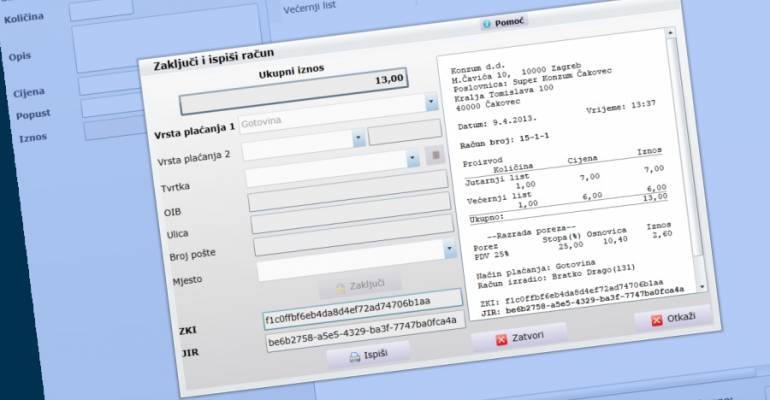Click the amount box right of Vrsta plaćanja 1

pos(404,131)
